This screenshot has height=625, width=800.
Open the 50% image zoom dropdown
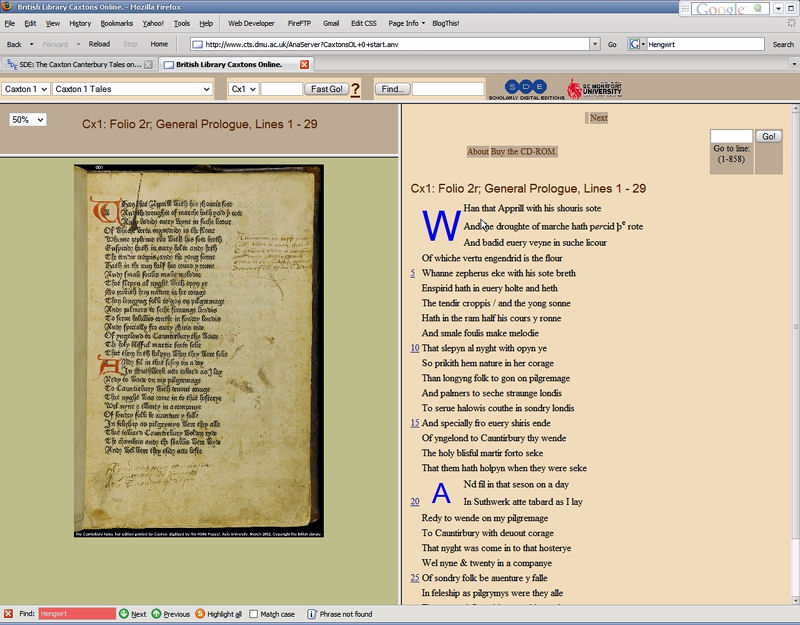point(28,120)
